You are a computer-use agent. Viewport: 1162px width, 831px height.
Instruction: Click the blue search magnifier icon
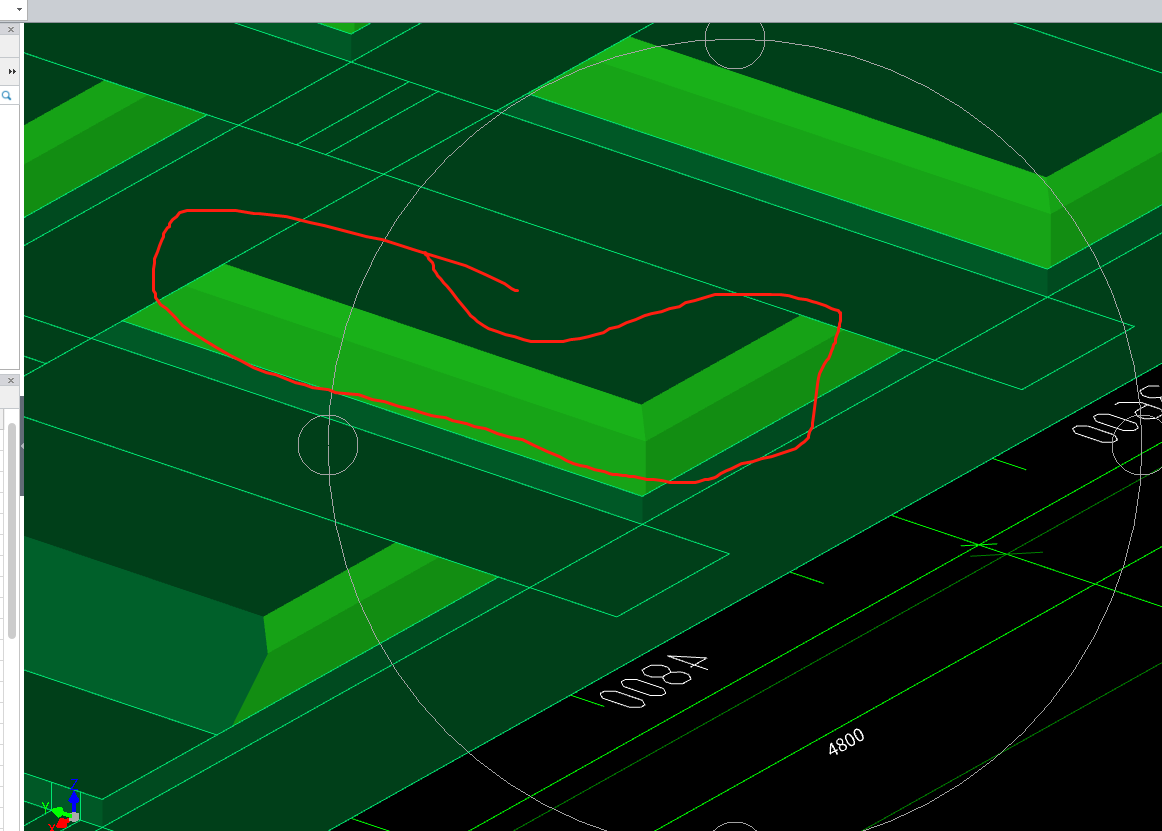coord(7,96)
